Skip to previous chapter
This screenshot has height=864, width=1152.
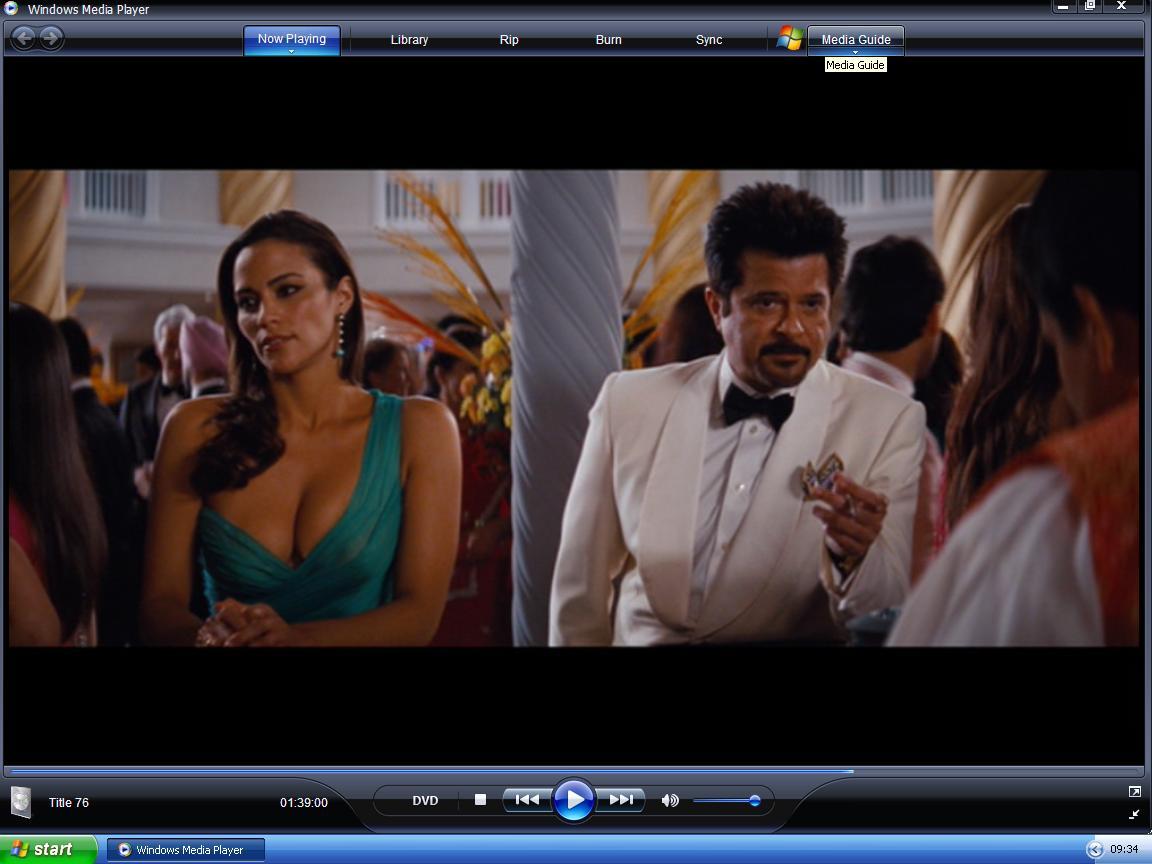527,799
